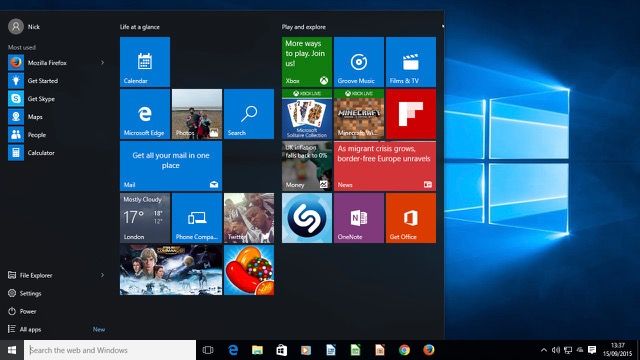The image size is (640, 360).
Task: Open the Xbox tile
Action: [307, 62]
